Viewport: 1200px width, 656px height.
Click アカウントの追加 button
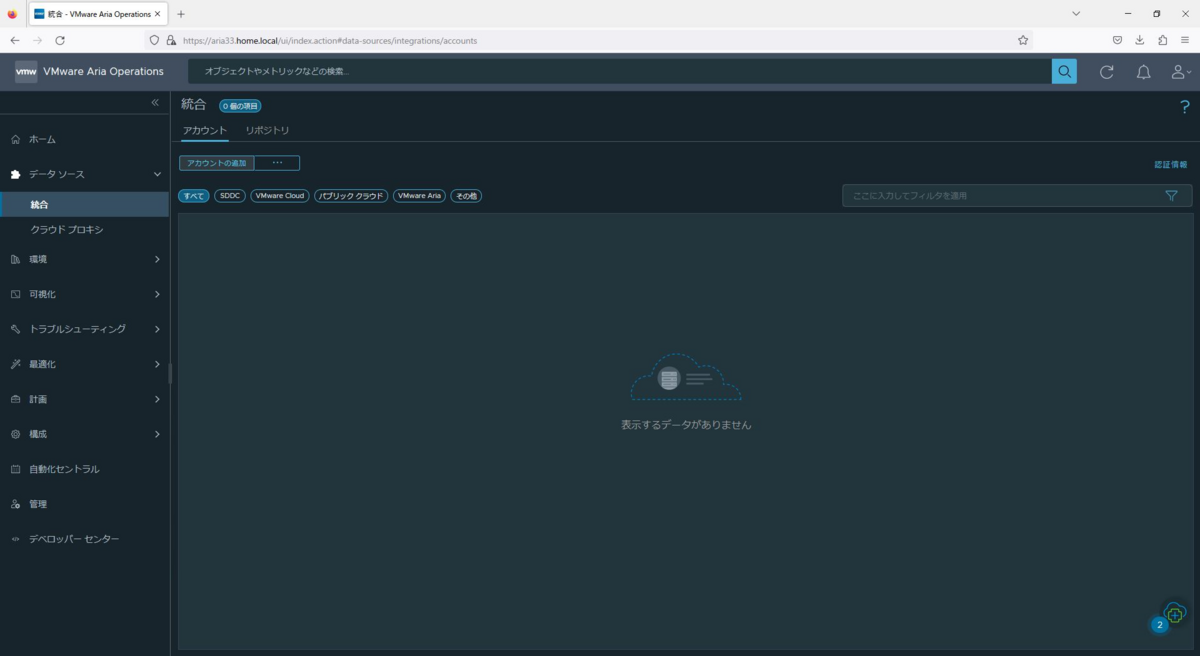tap(217, 163)
